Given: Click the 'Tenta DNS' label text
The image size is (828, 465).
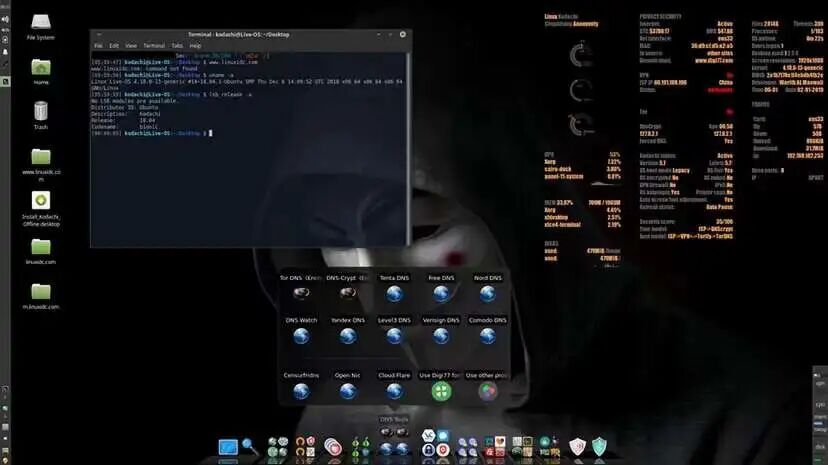Looking at the screenshot, I should click(394, 278).
